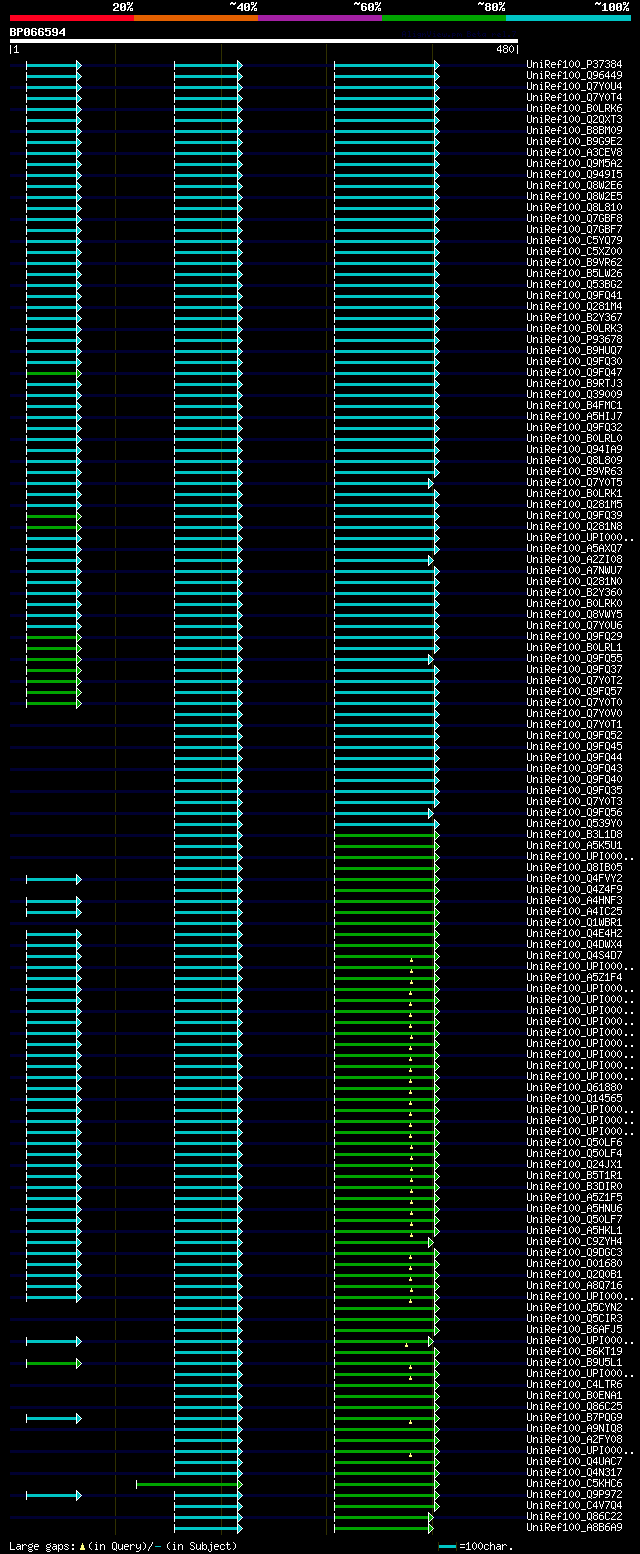
Task: Click the orange ~40% legend segment
Action: [195, 18]
